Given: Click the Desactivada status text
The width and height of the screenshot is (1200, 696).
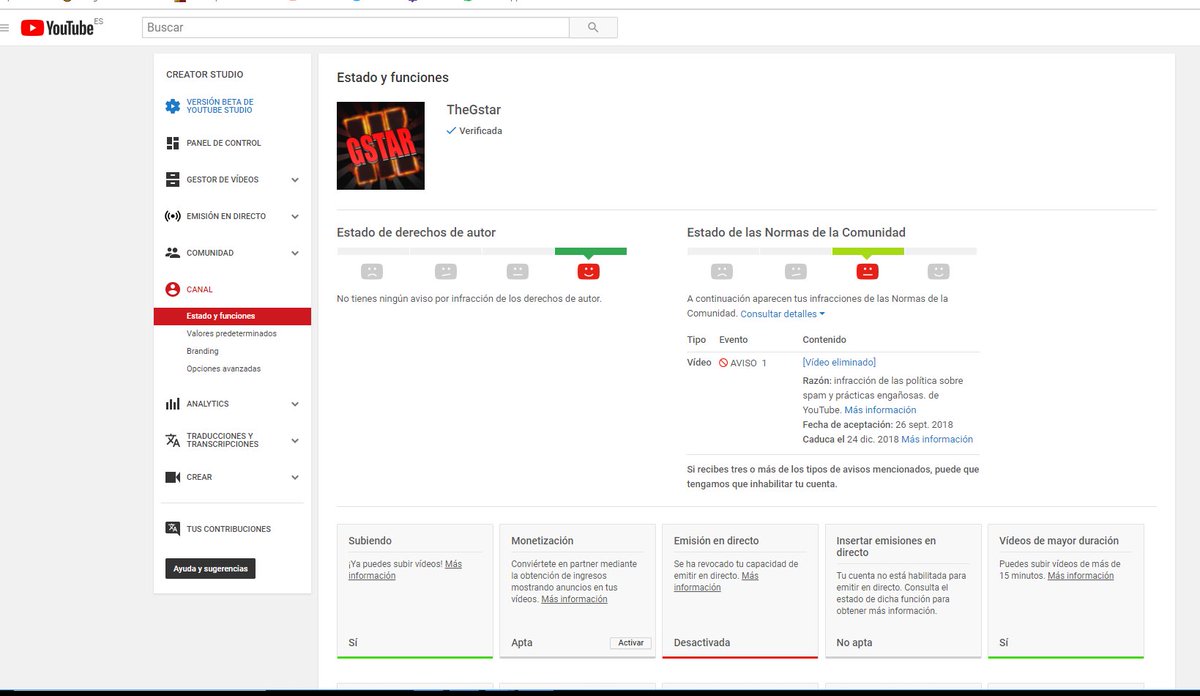Looking at the screenshot, I should [702, 643].
